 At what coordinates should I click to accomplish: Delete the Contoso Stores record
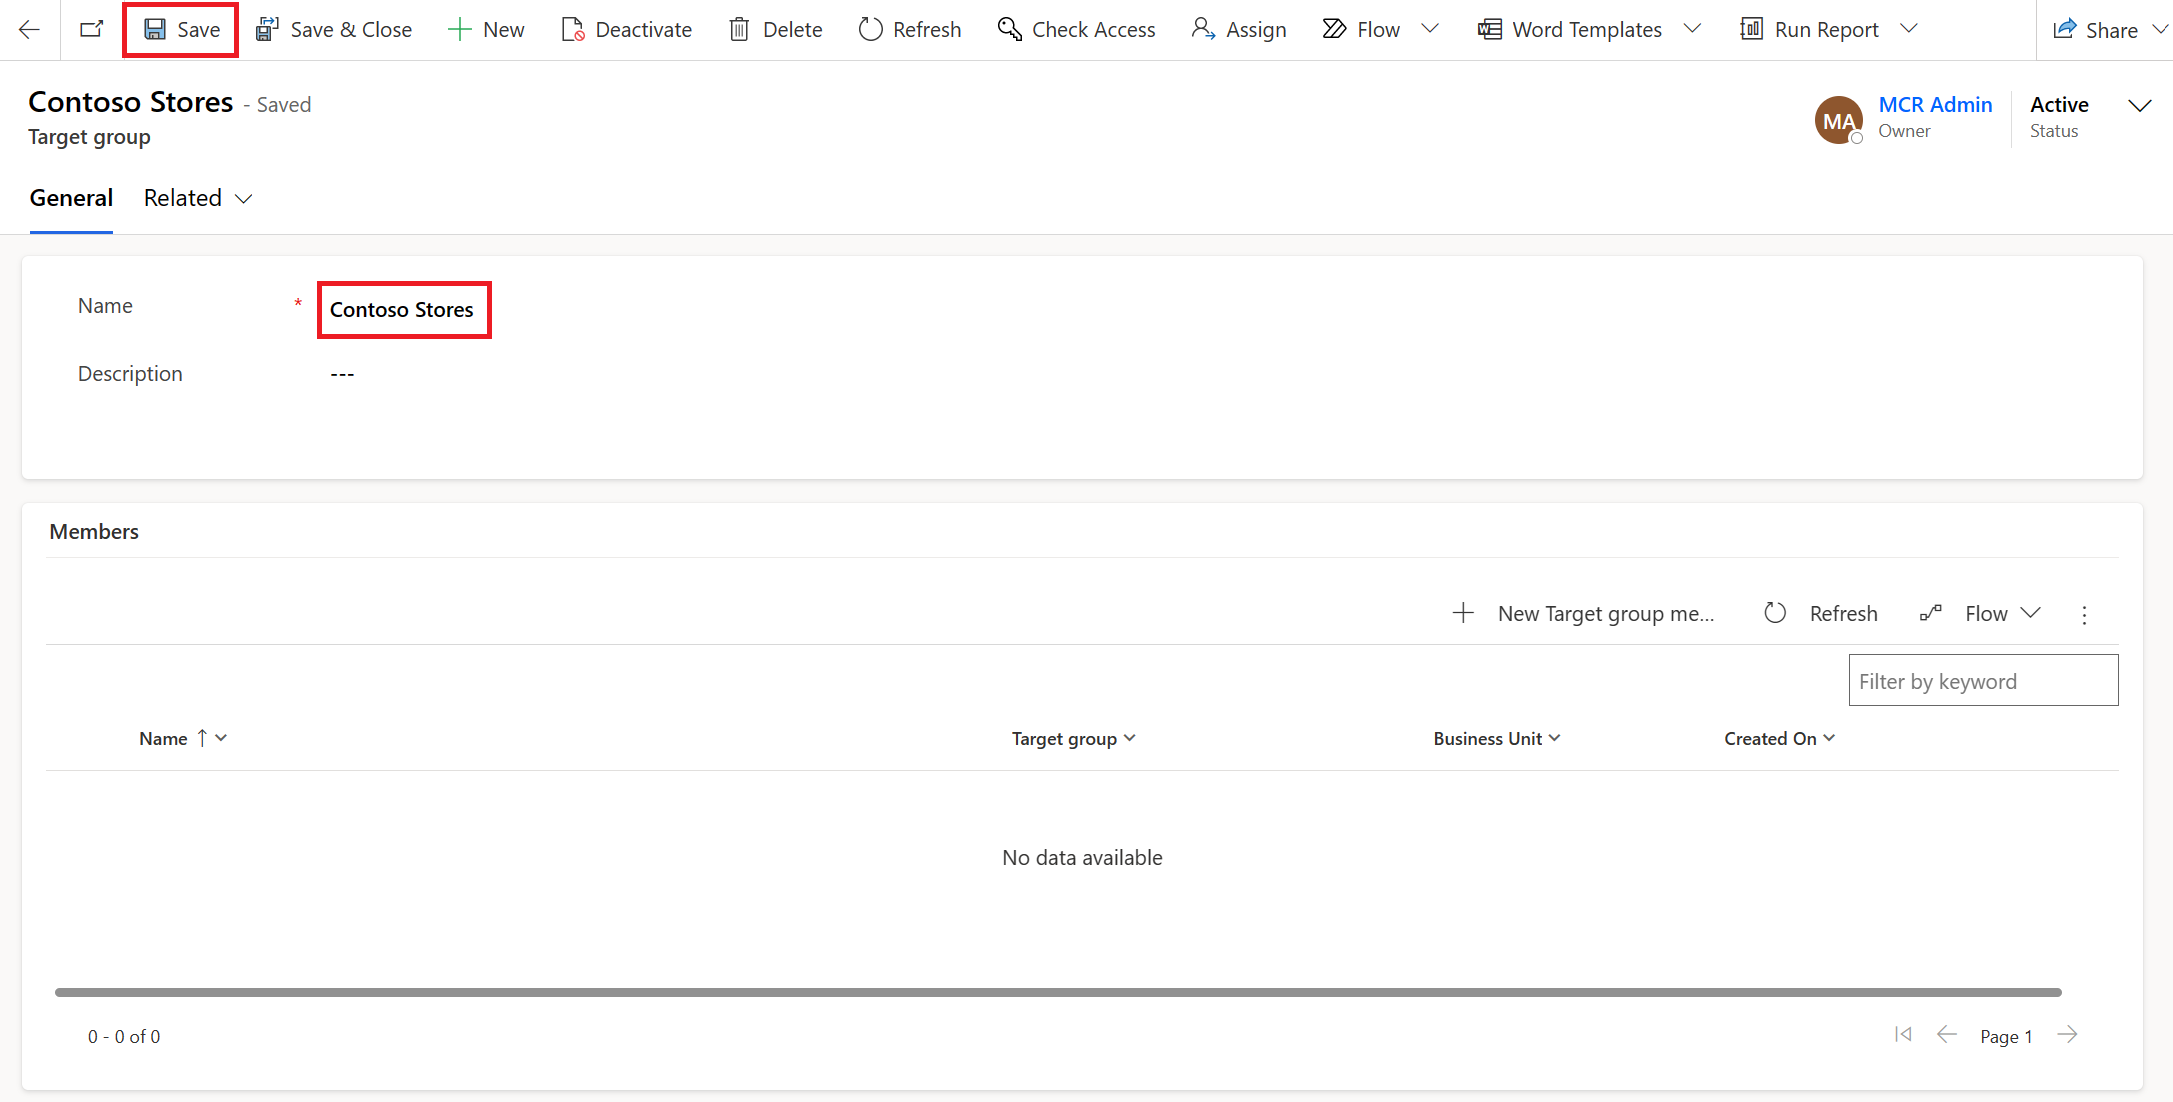point(776,30)
